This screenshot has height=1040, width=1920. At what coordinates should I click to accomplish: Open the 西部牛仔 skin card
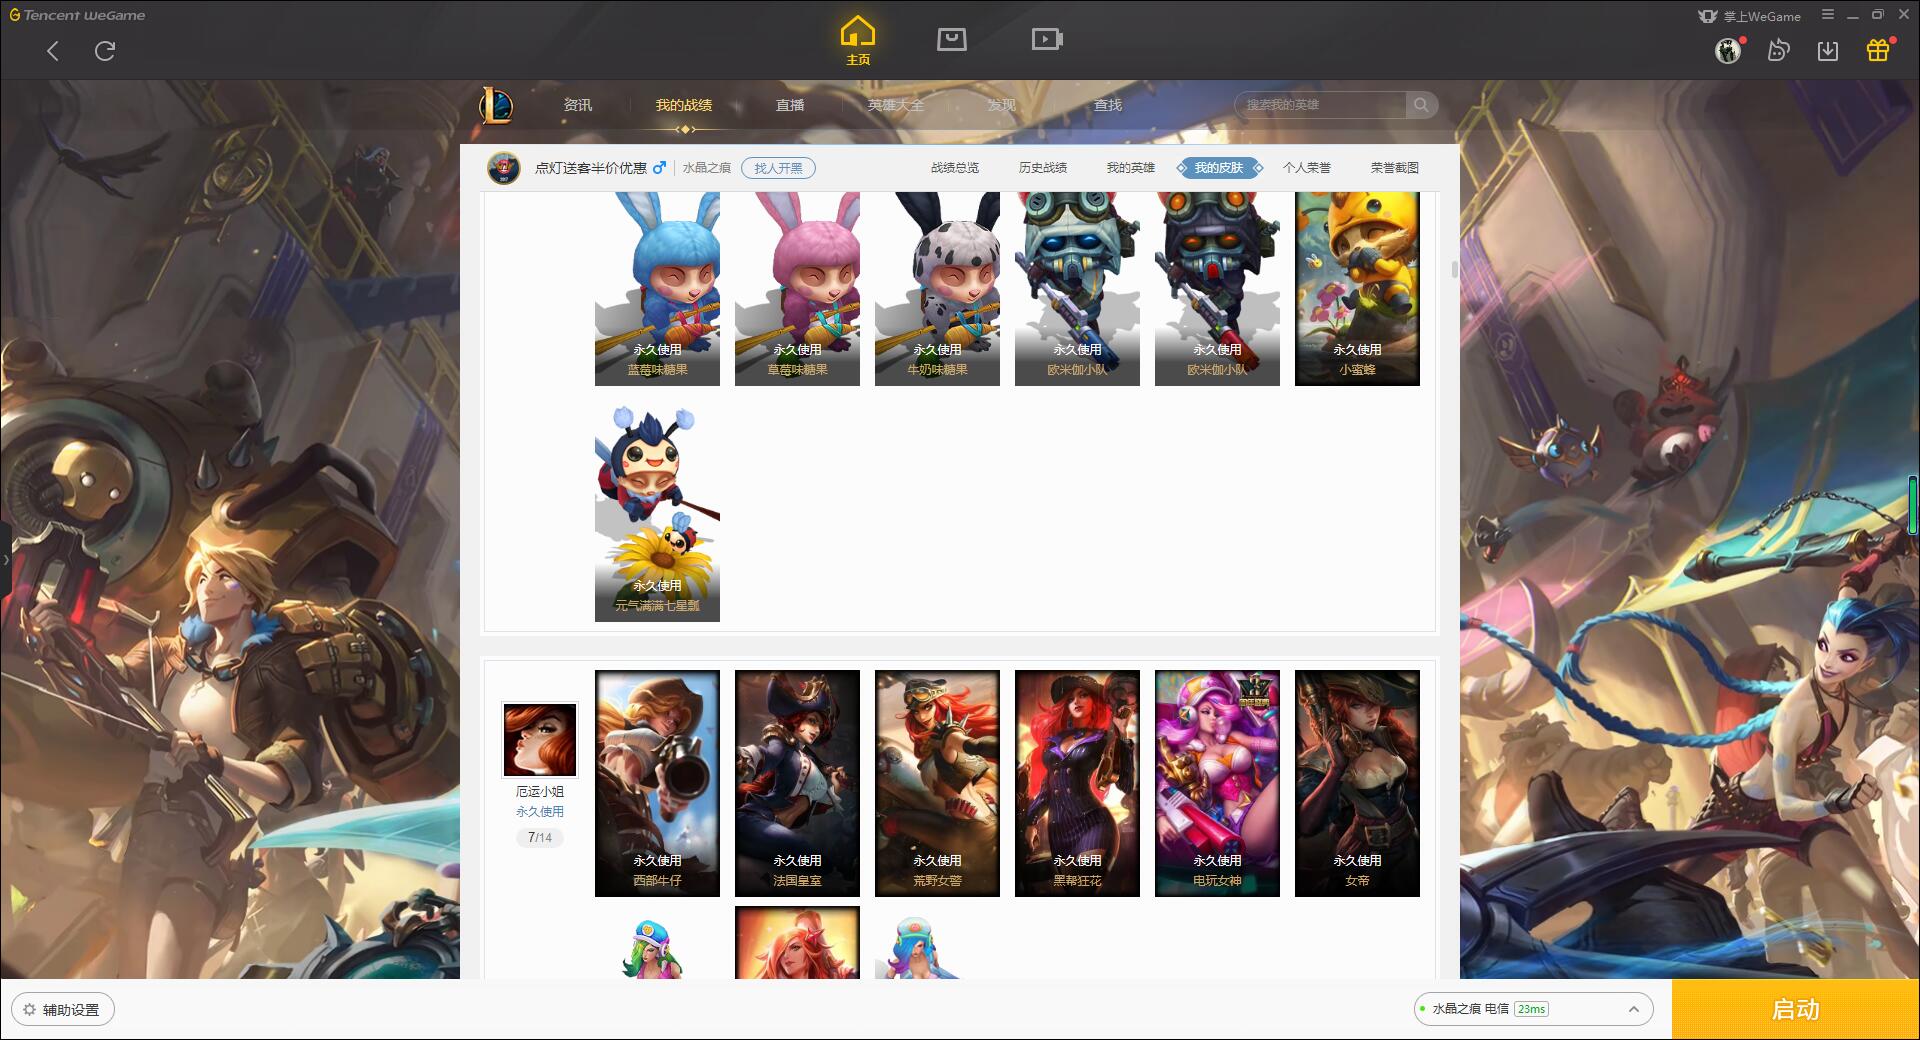click(x=657, y=783)
